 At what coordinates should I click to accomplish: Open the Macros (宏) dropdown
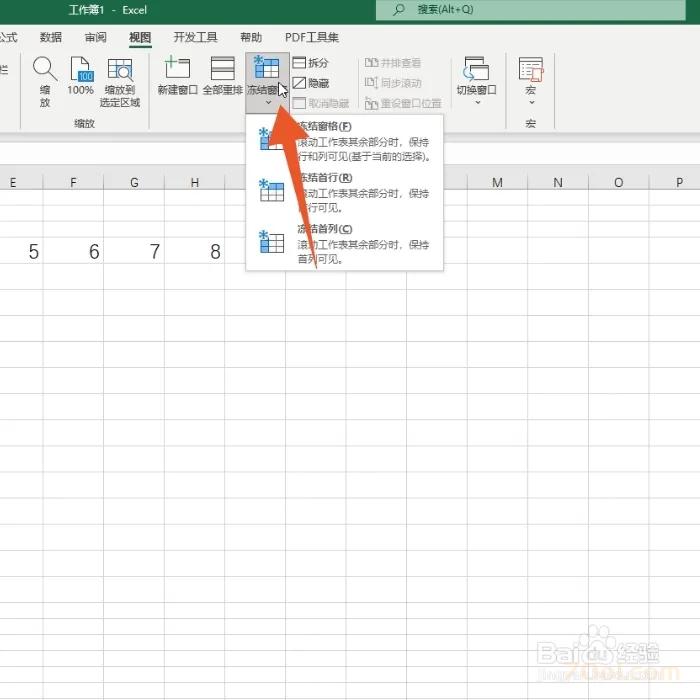[530, 81]
